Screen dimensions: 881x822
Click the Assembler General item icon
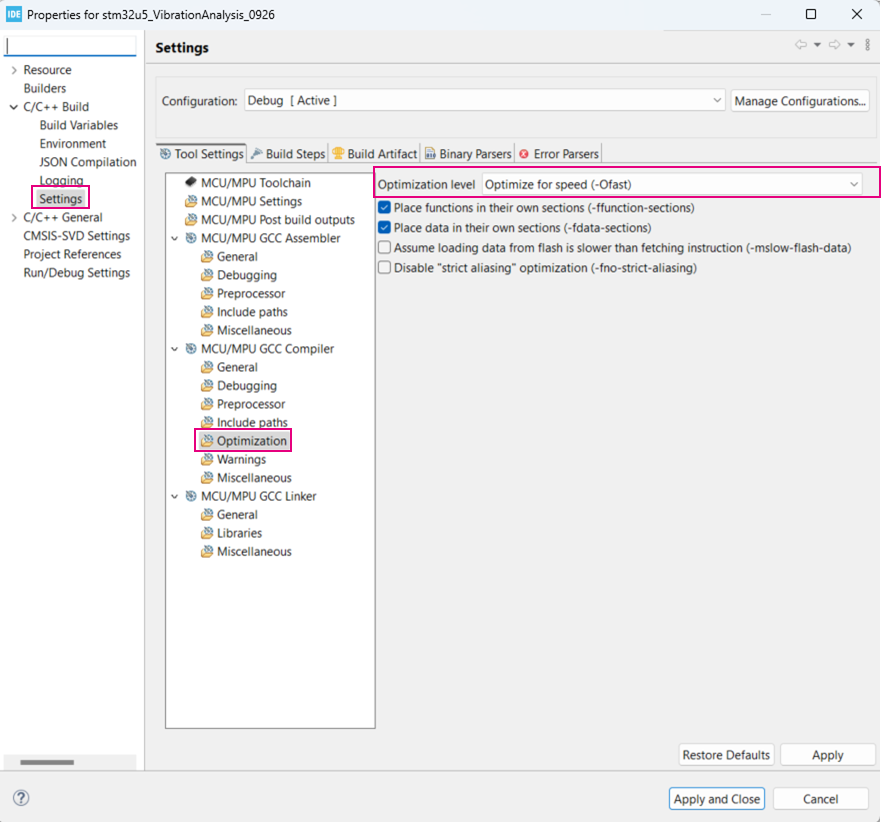(207, 257)
